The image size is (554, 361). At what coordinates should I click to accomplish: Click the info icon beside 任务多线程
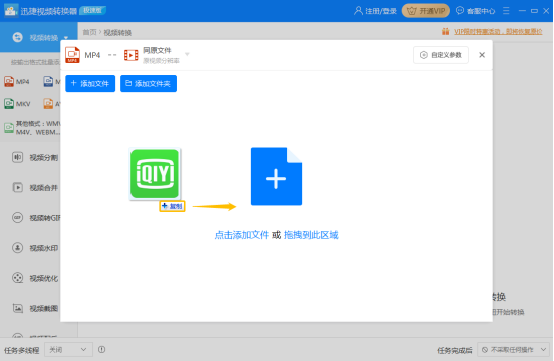pos(101,349)
